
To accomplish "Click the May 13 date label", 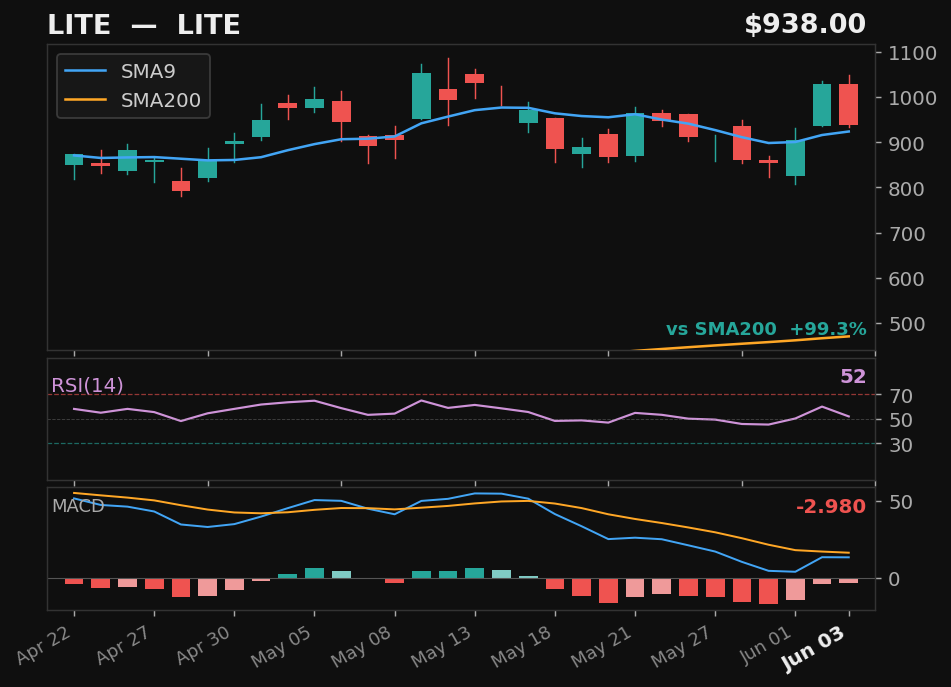I will [442, 646].
